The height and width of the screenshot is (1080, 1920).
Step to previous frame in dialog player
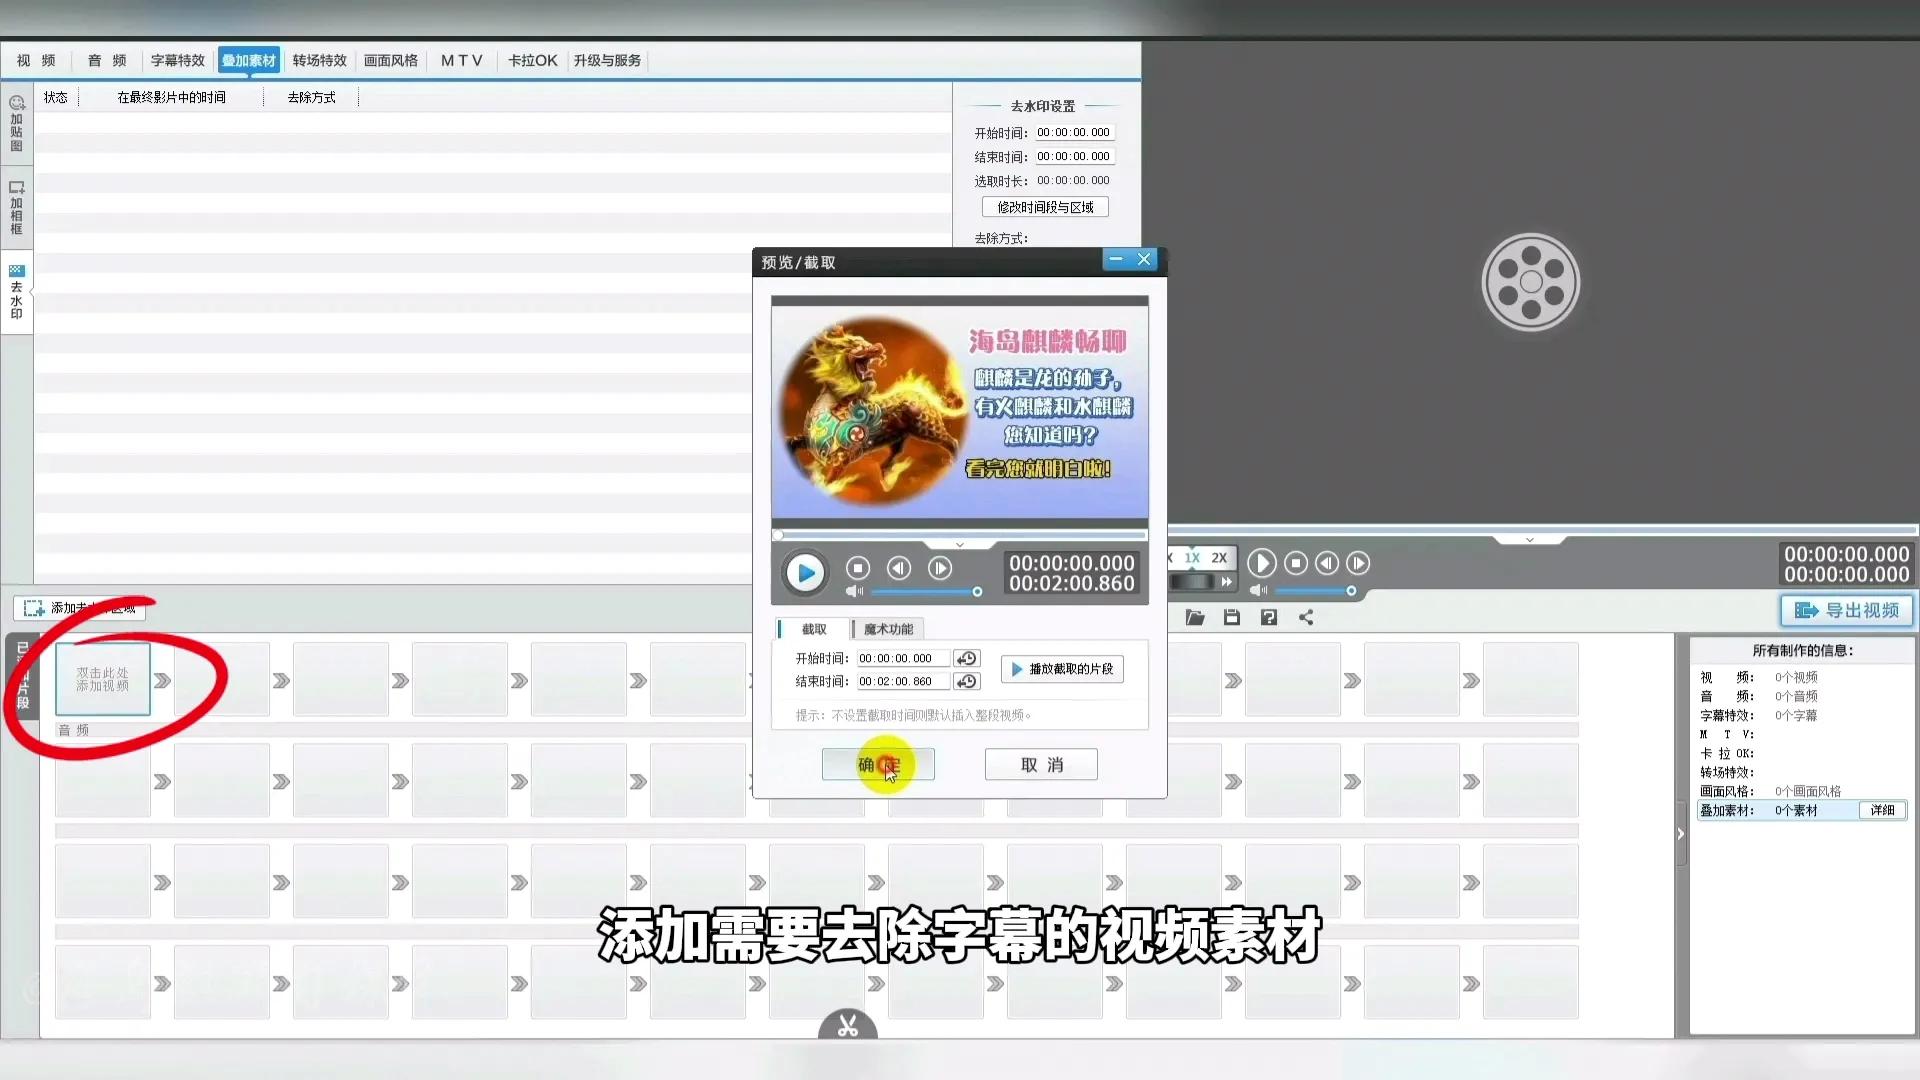[x=899, y=568]
